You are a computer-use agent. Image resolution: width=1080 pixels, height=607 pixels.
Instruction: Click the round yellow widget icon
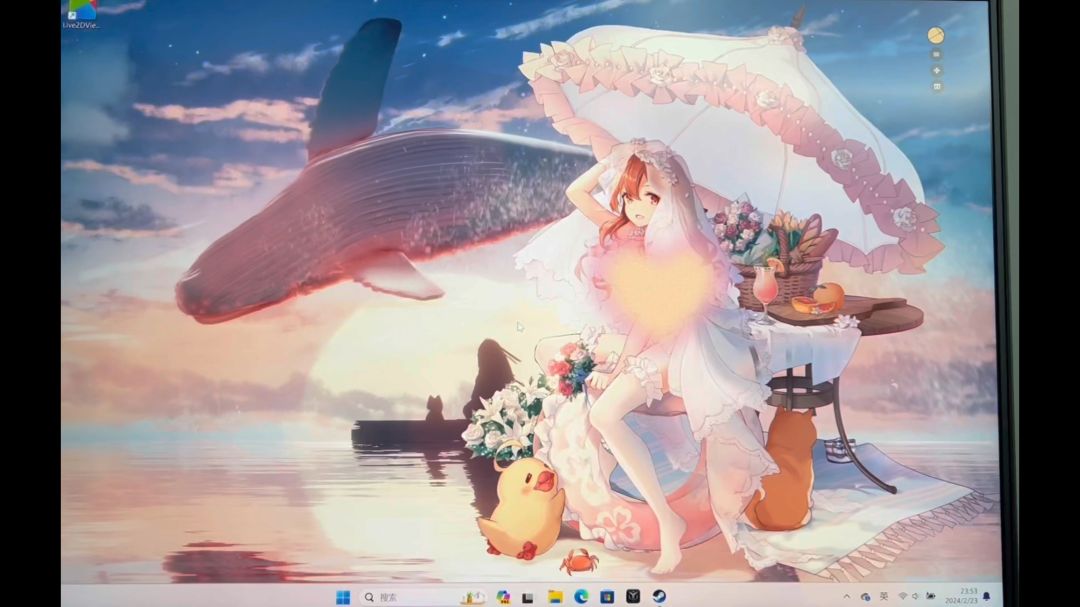click(x=935, y=36)
